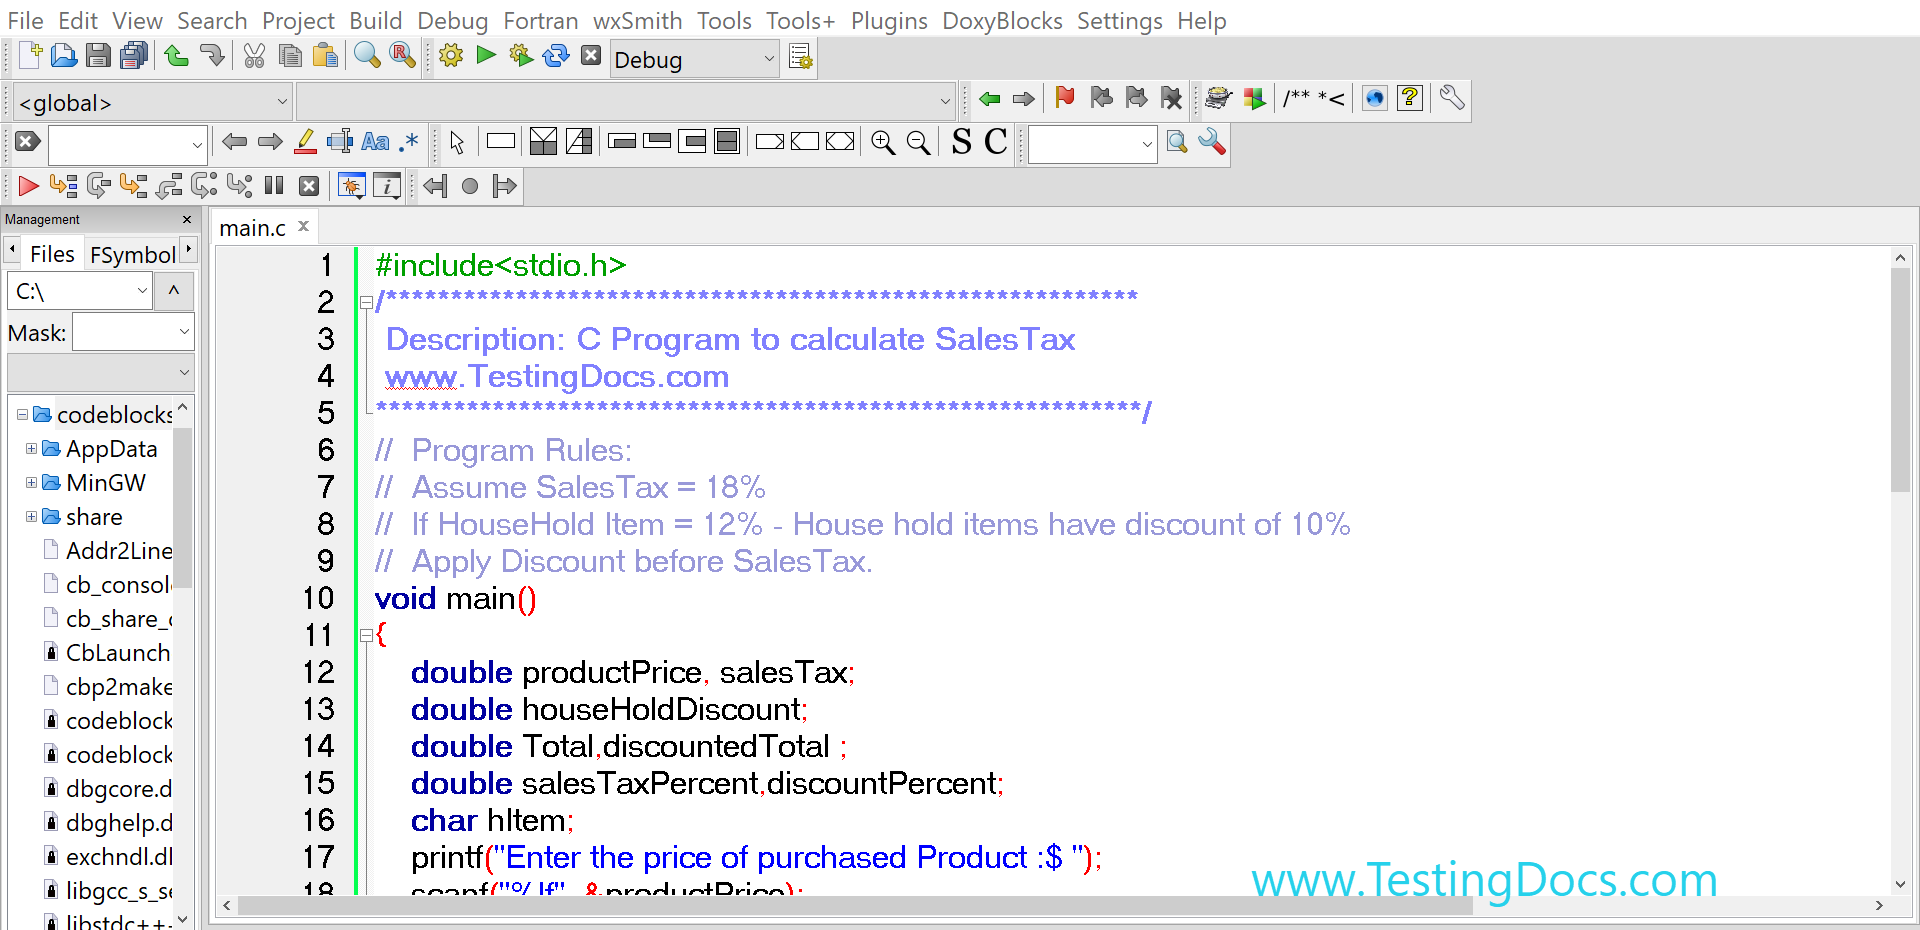Click the Zoom in magnifier icon

point(883,142)
